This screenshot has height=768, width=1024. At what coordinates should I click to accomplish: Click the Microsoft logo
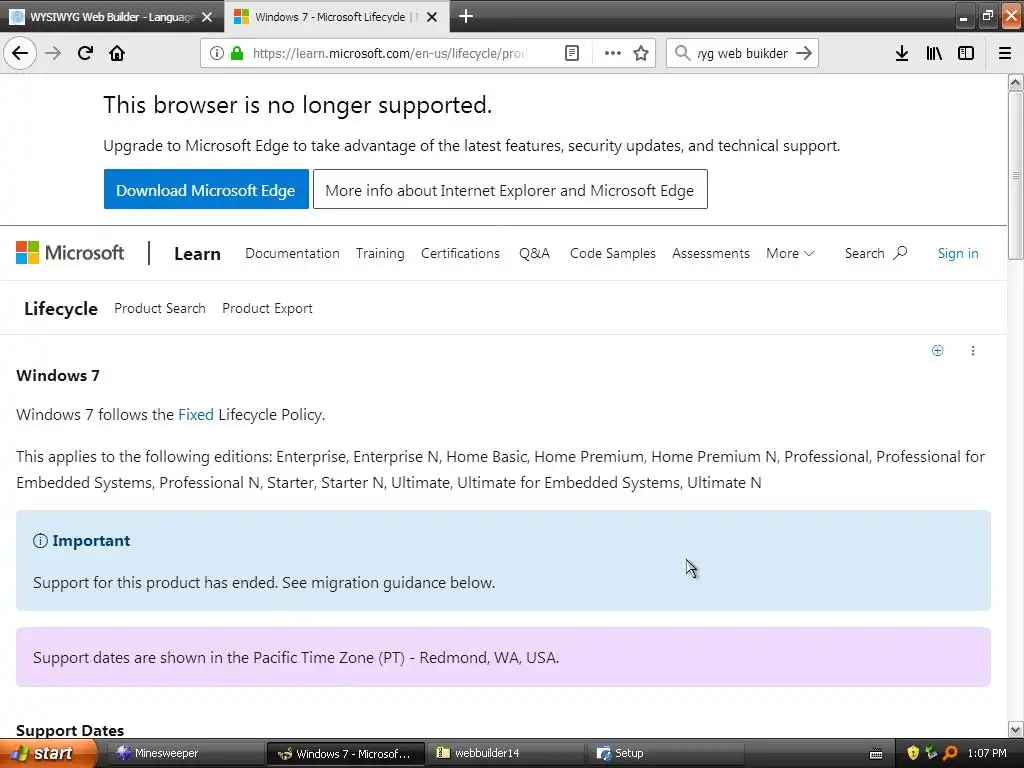(70, 253)
